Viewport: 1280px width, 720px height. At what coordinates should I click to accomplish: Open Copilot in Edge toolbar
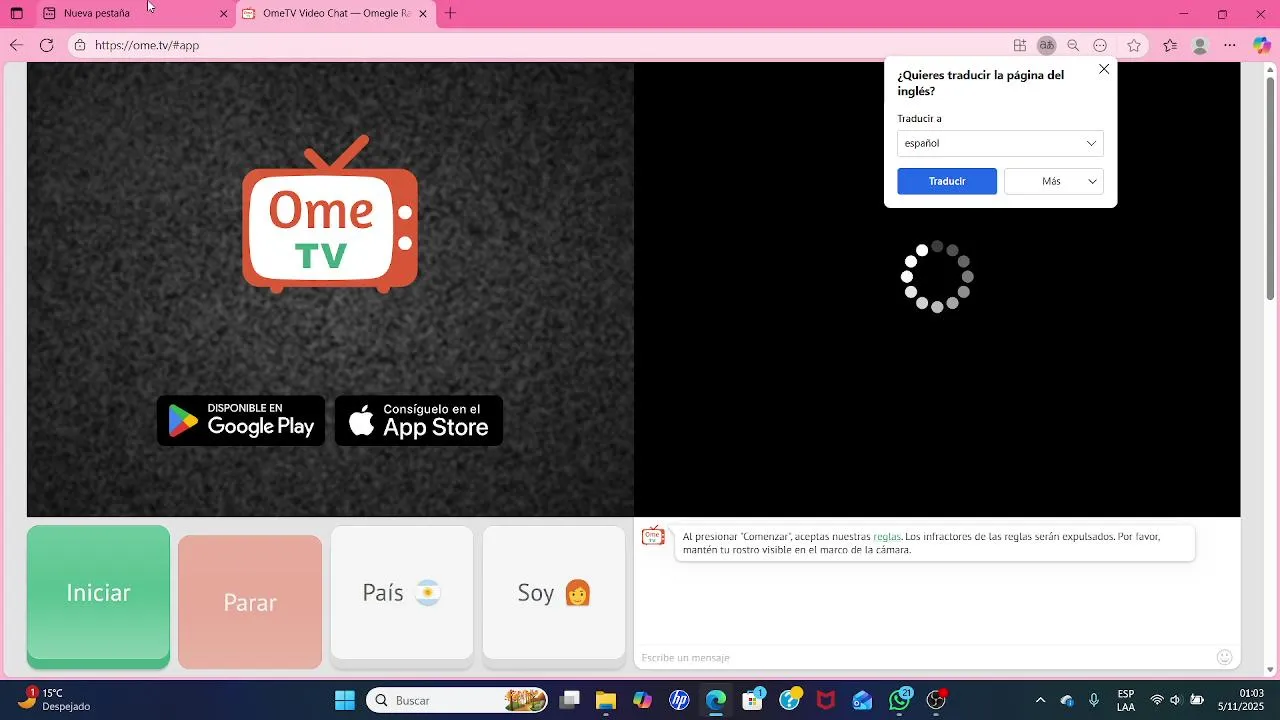tap(1262, 45)
